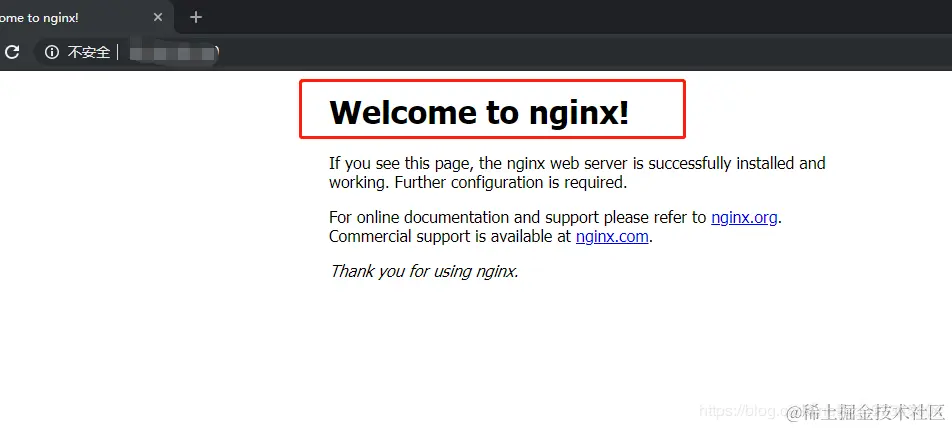
Task: Close the 'Welcome to nginx!' tab
Action: coord(158,18)
